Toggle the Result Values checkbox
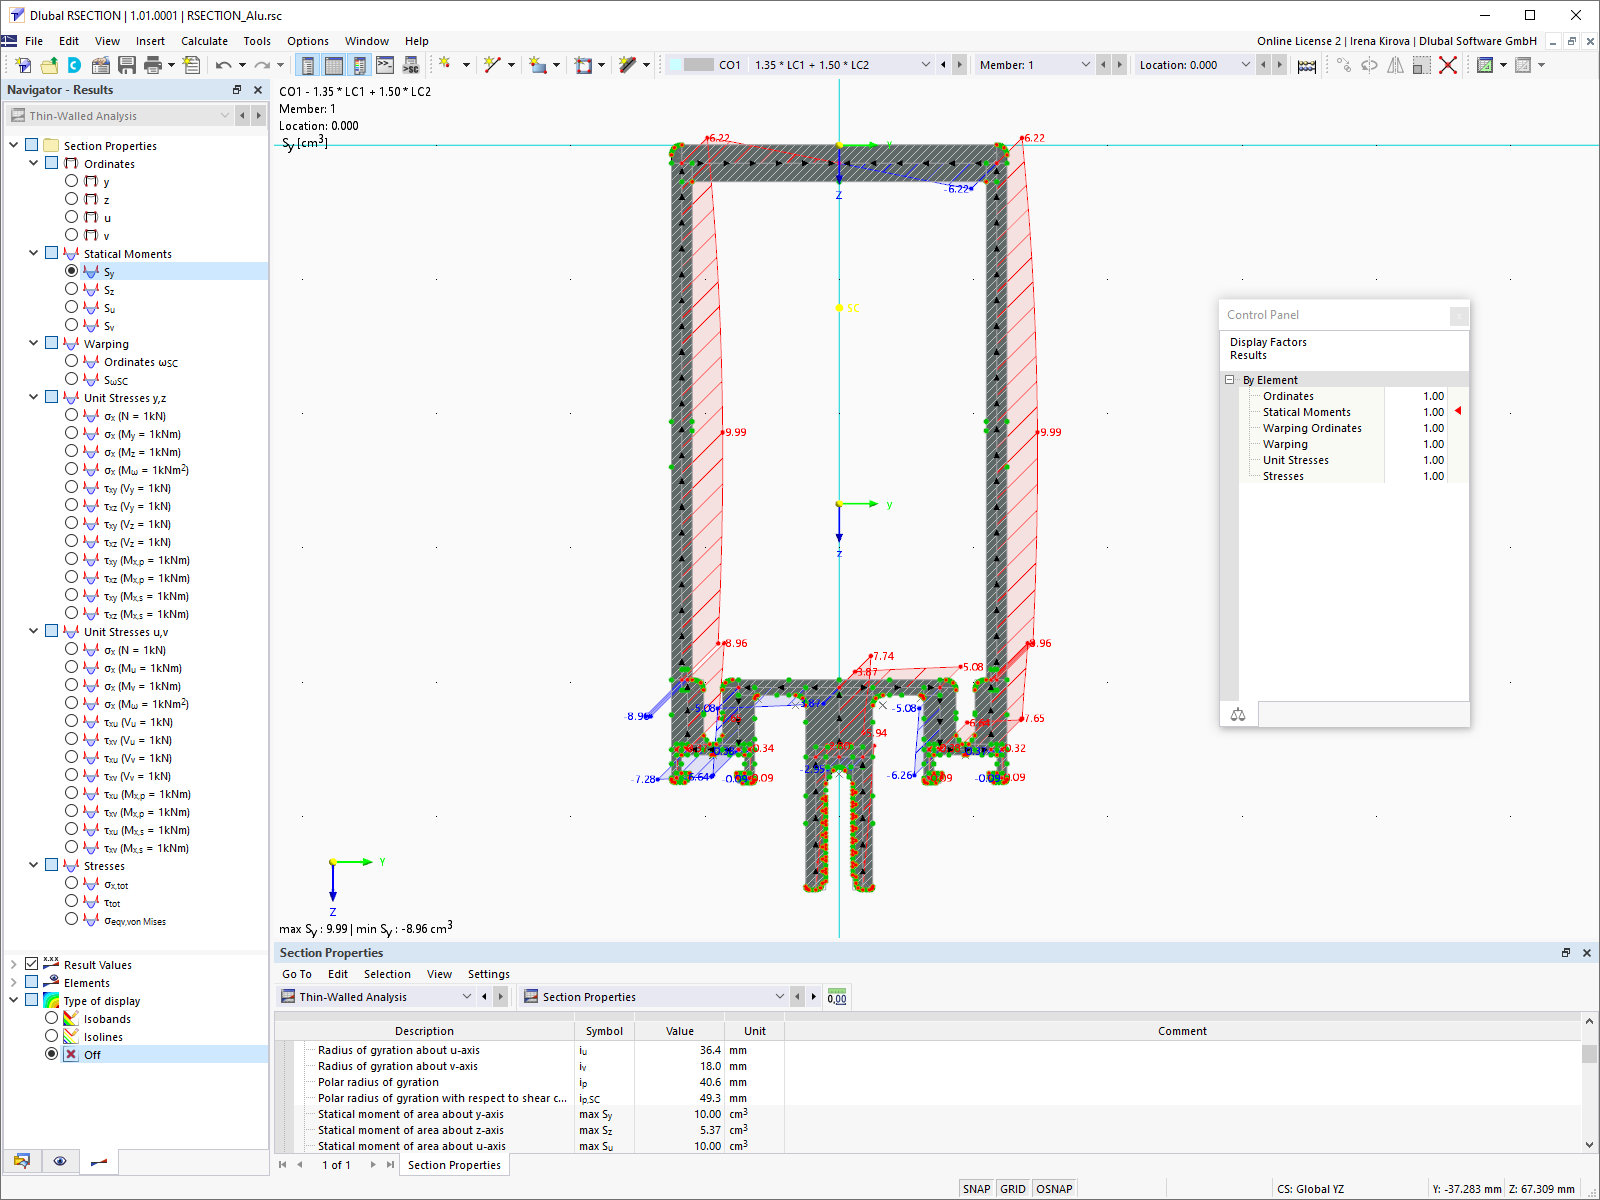The height and width of the screenshot is (1200, 1600). click(32, 964)
